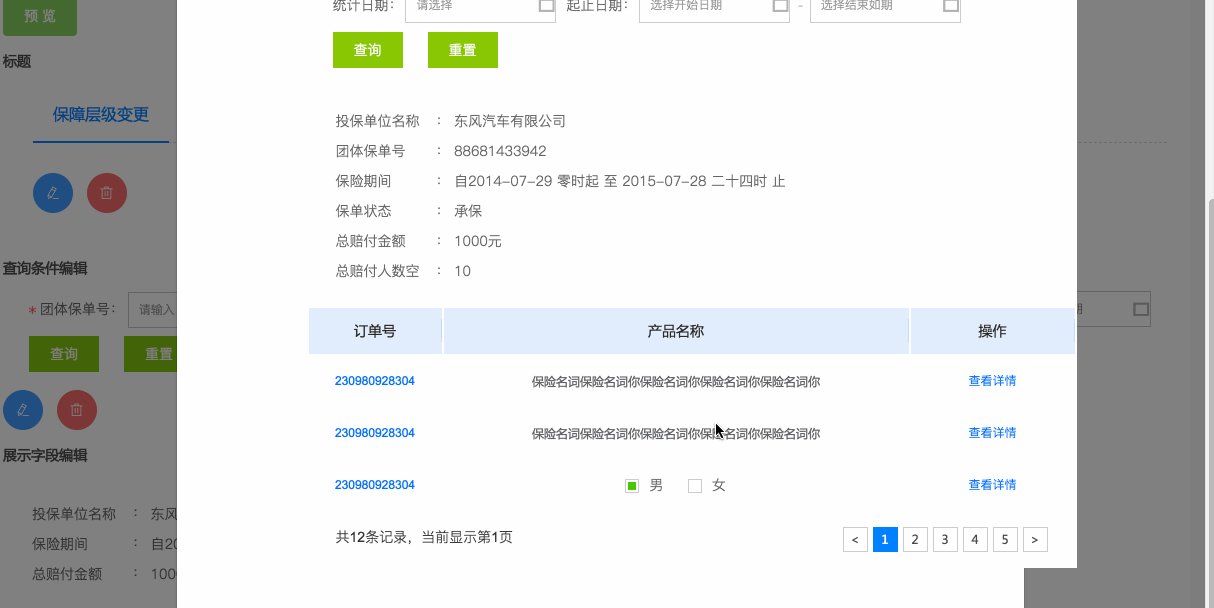Select page 2 in pagination

tap(915, 540)
